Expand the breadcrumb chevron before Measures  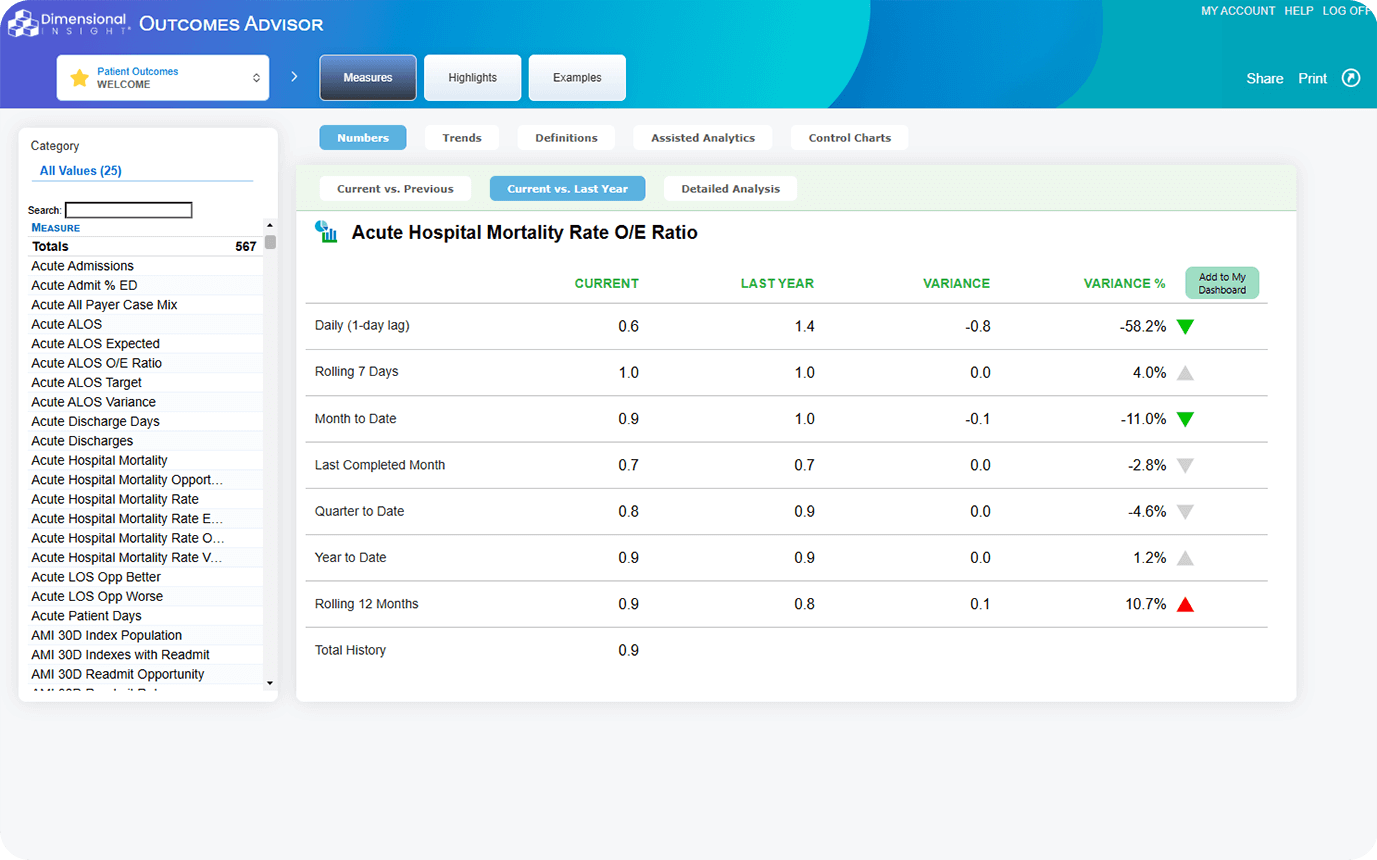(294, 77)
